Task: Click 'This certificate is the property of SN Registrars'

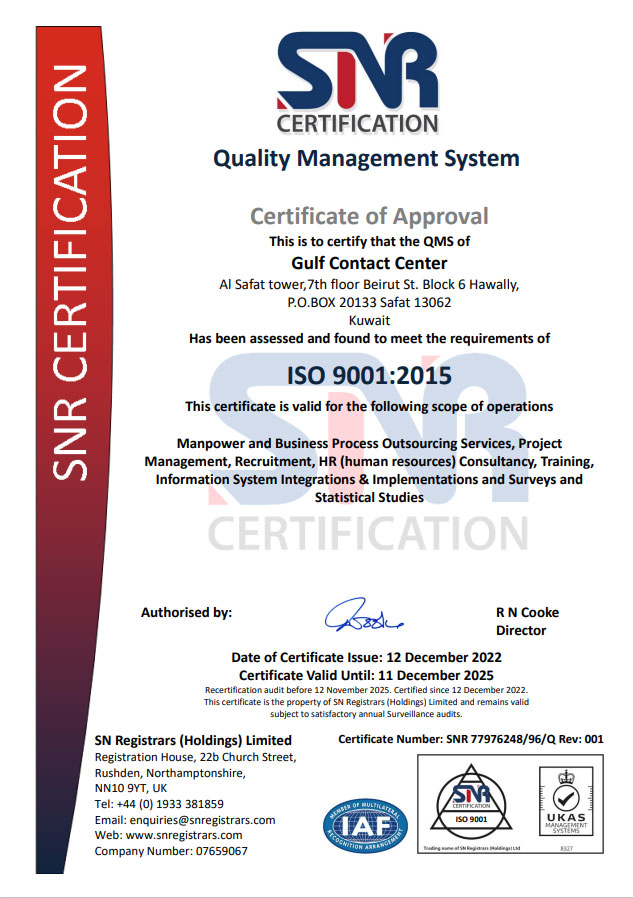Action: pos(366,702)
